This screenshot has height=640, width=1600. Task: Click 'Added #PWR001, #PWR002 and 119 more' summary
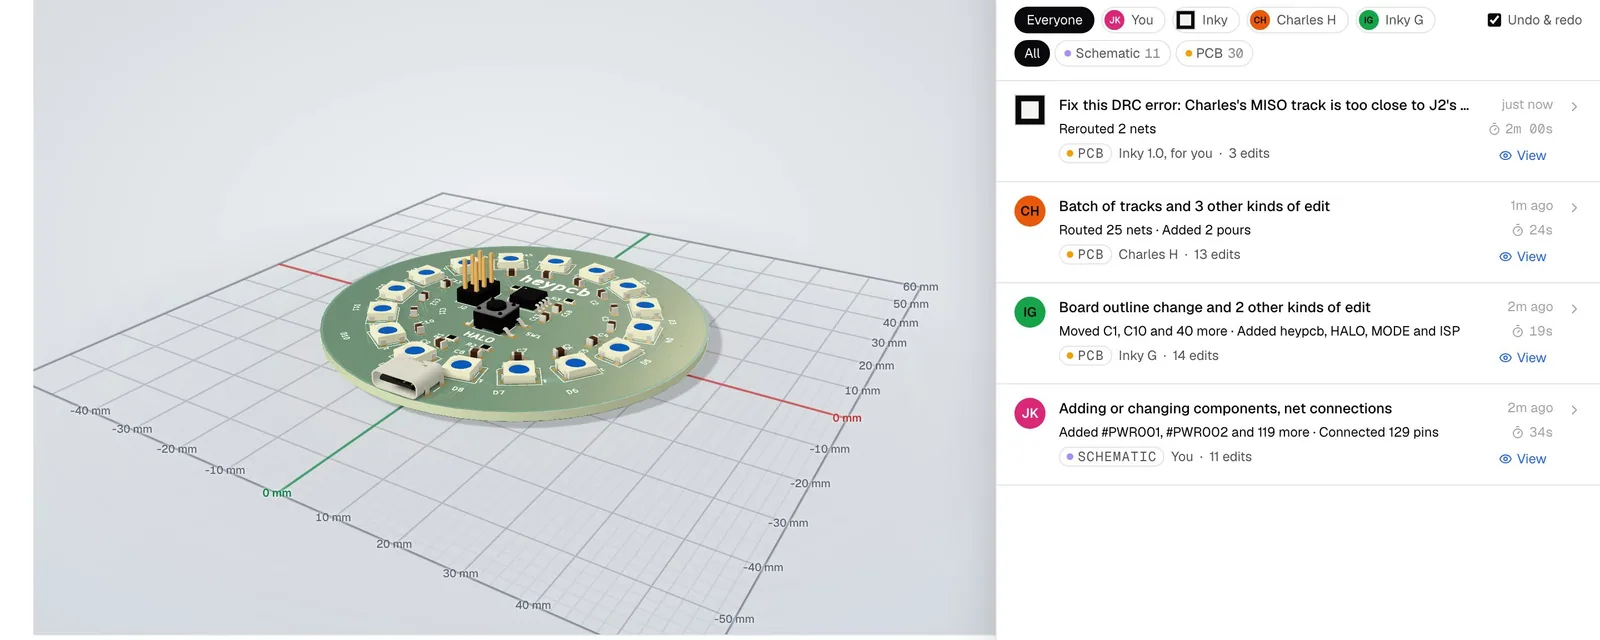[1184, 432]
